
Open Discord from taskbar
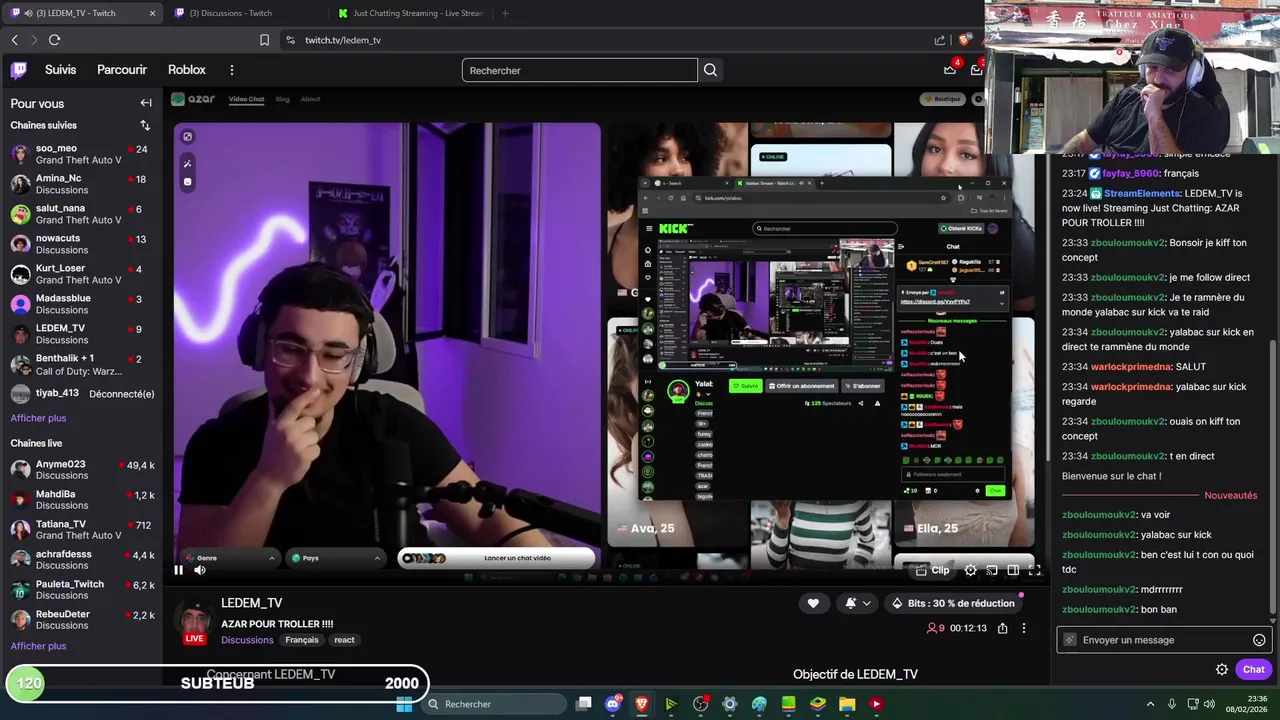(613, 704)
